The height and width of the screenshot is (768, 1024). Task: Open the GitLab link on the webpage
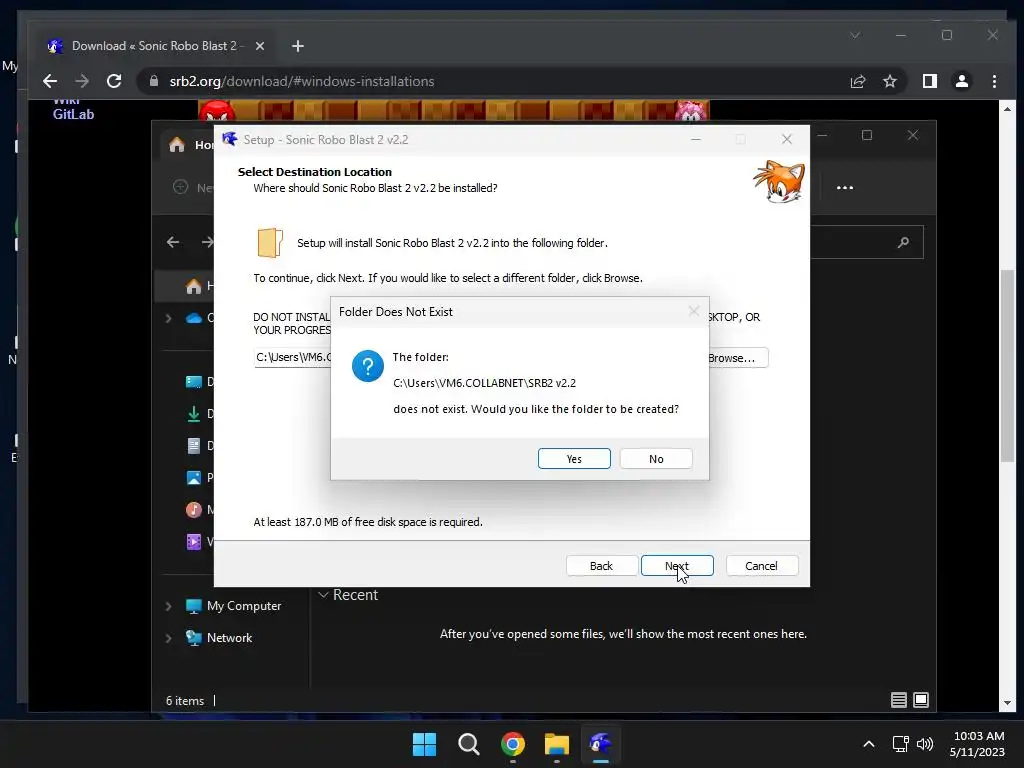pyautogui.click(x=73, y=114)
